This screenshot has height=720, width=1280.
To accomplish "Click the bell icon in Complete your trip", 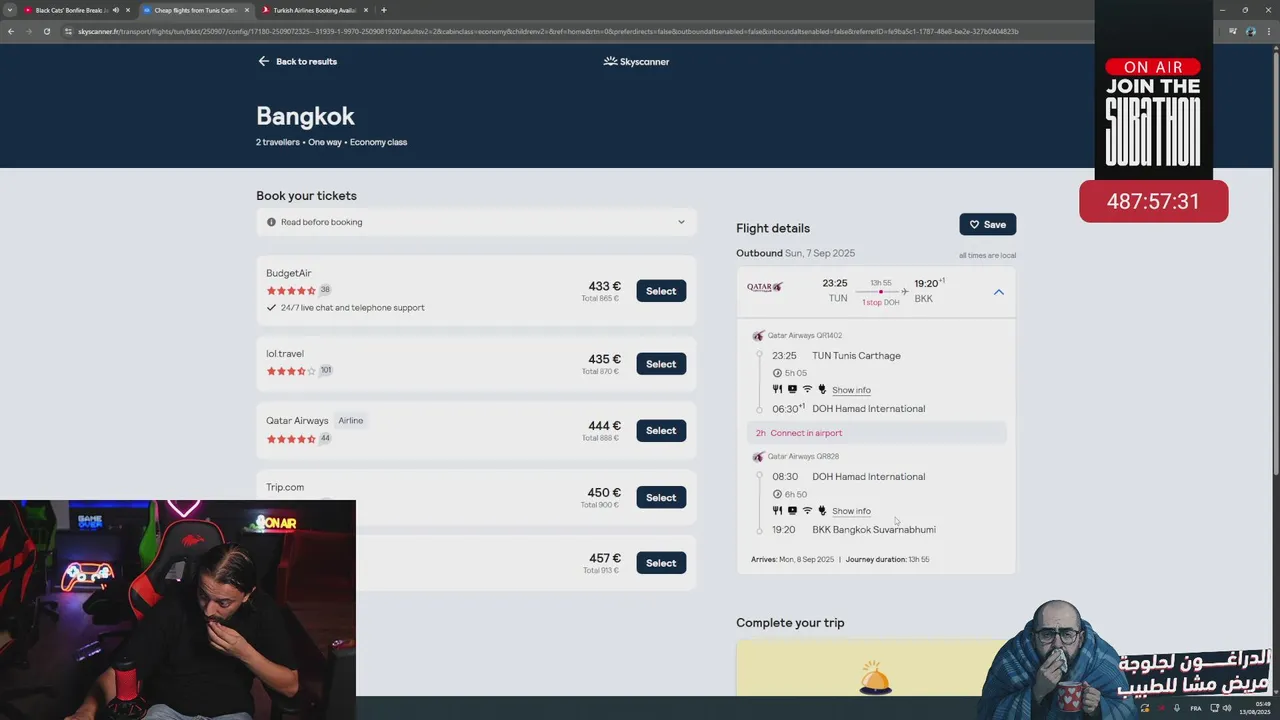I will (x=875, y=677).
